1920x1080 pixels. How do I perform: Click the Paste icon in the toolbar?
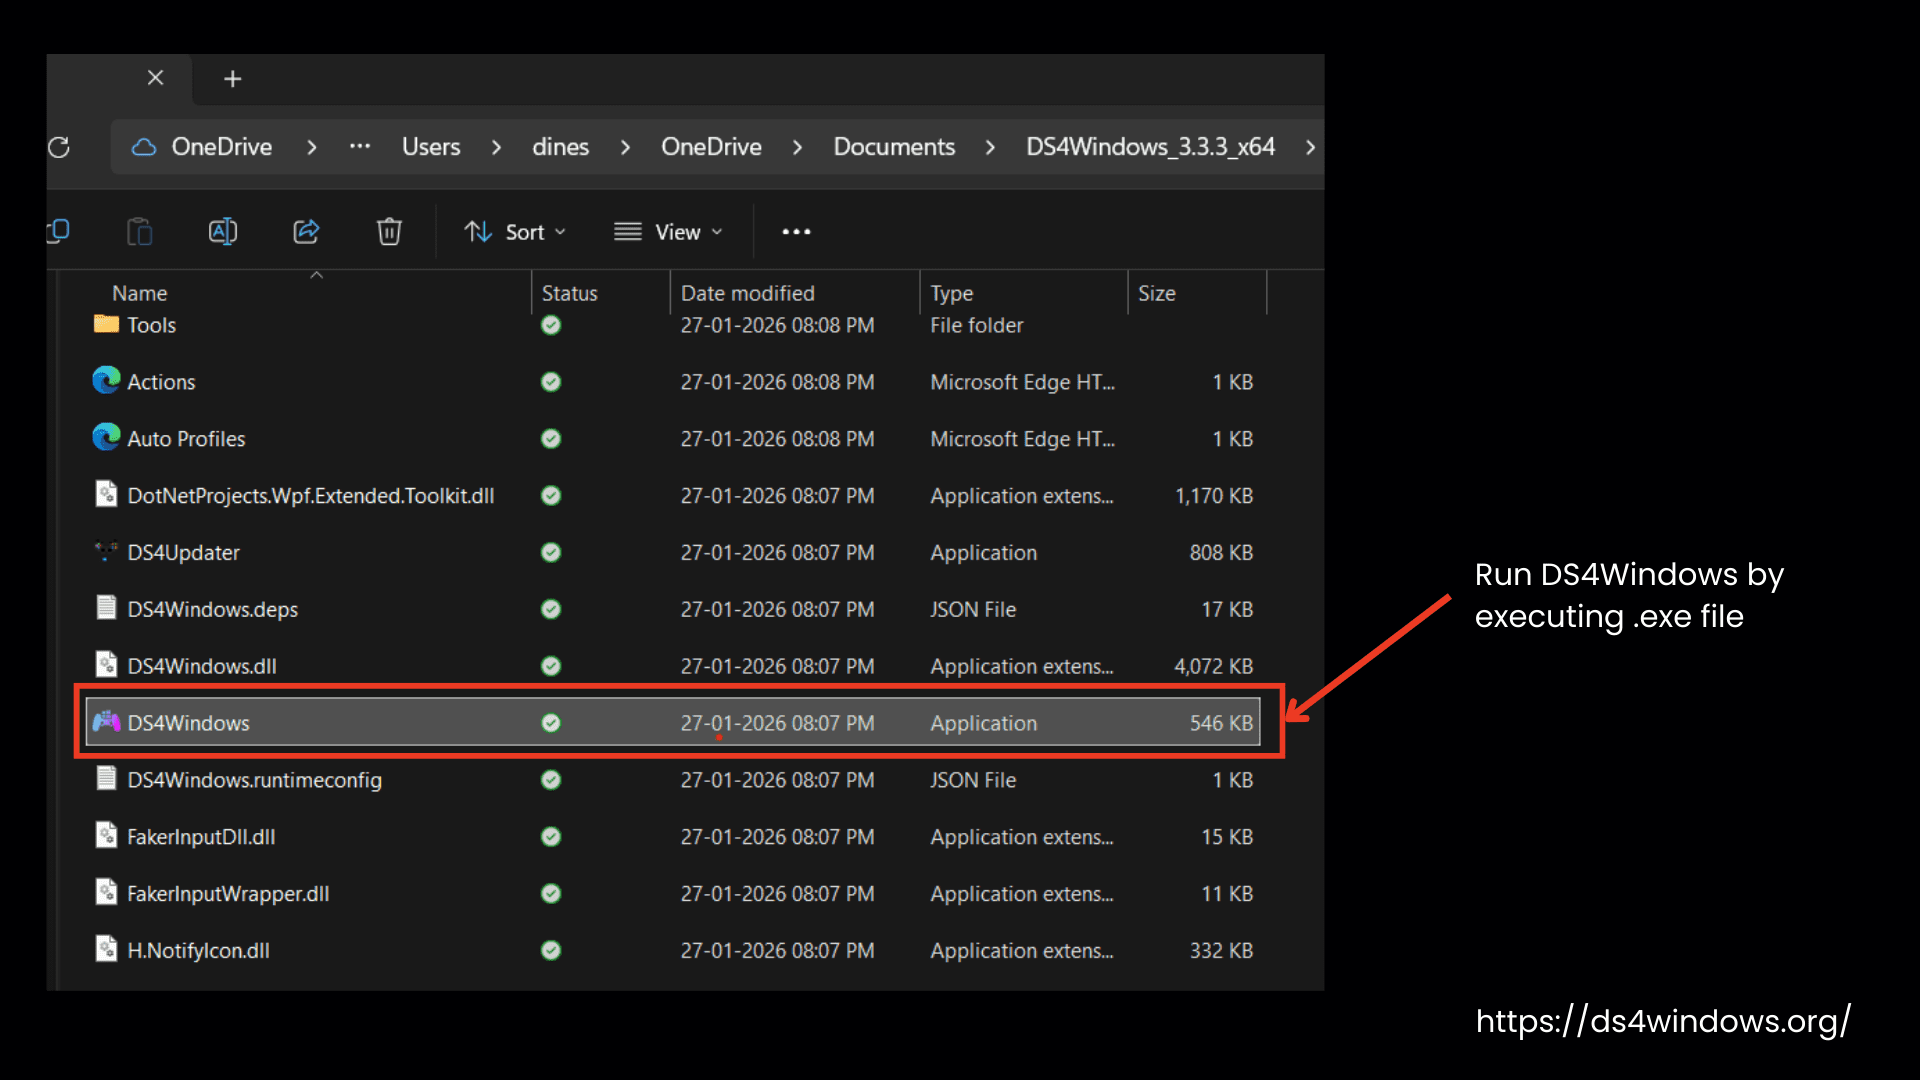pos(140,232)
